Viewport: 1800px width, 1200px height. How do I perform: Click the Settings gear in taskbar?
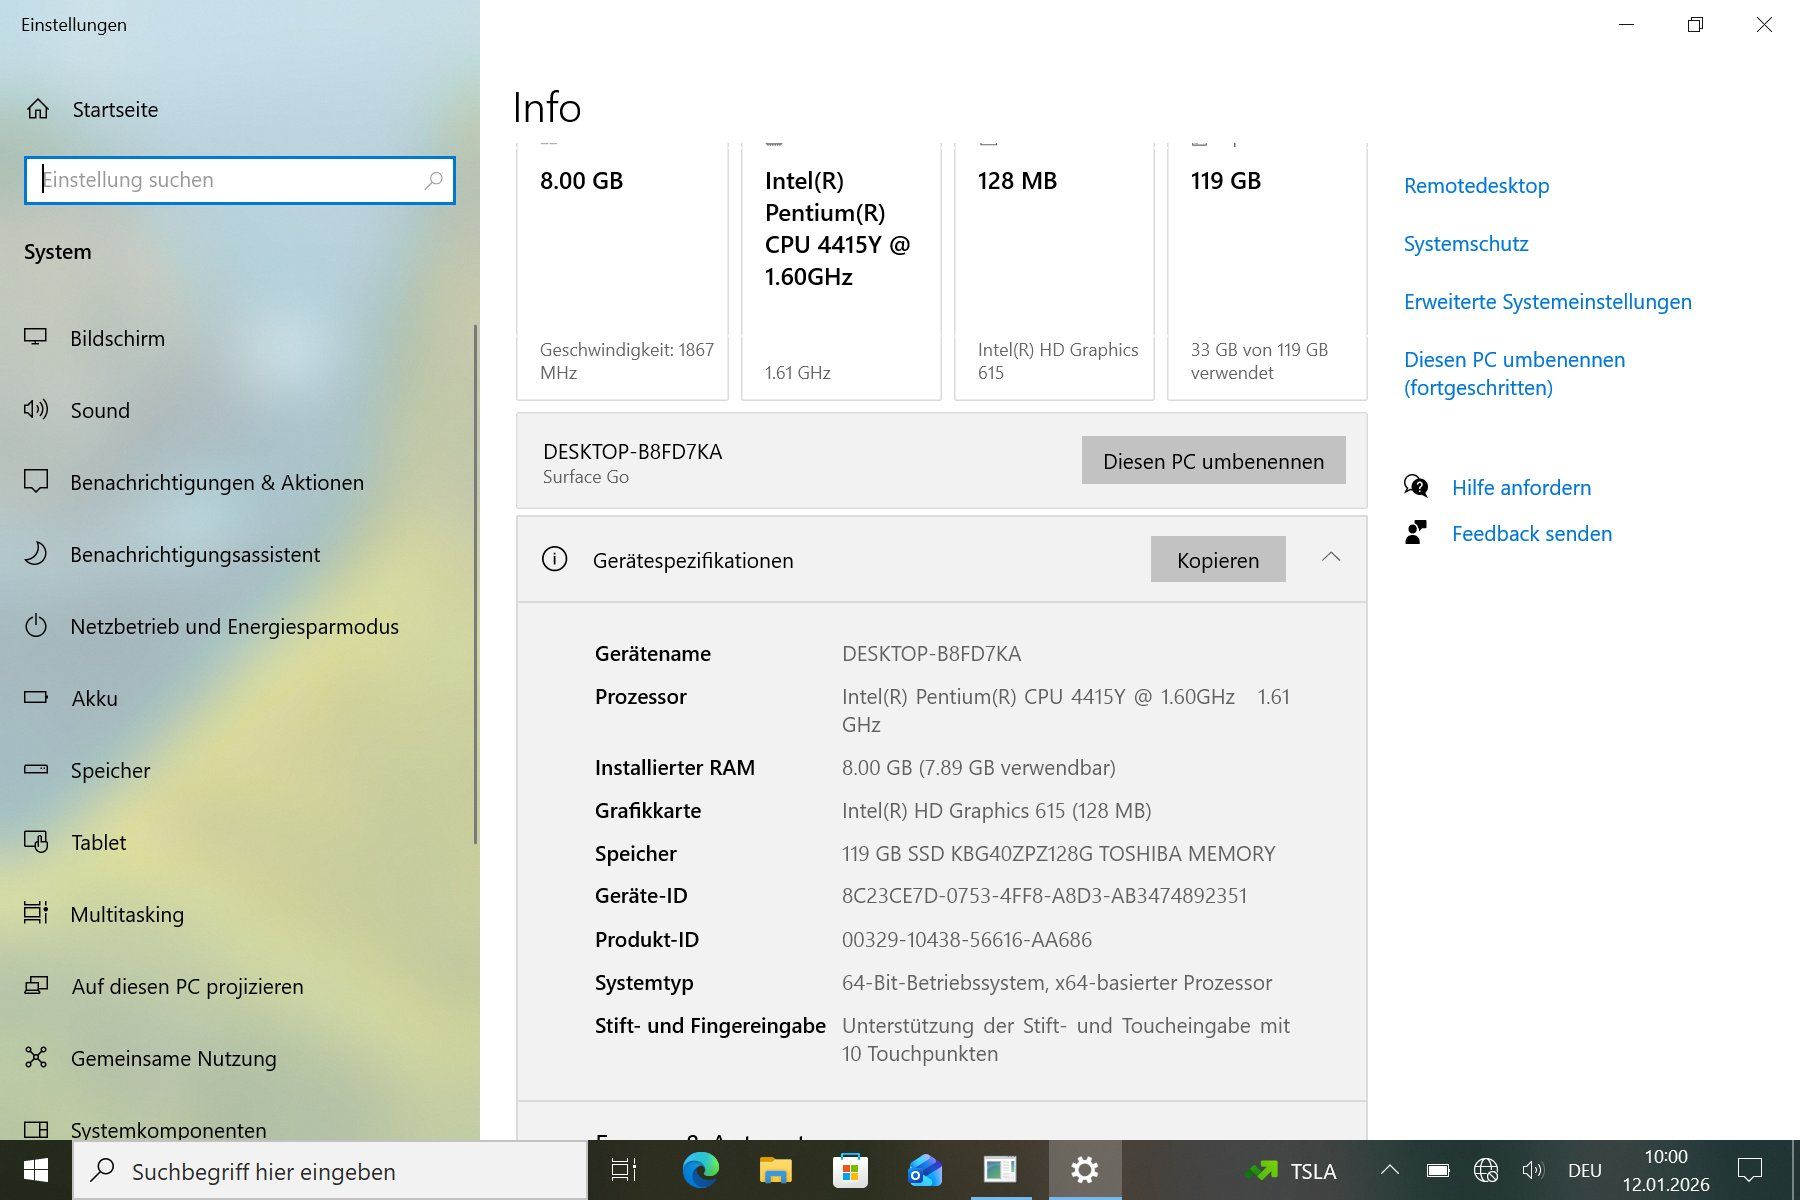(x=1085, y=1170)
